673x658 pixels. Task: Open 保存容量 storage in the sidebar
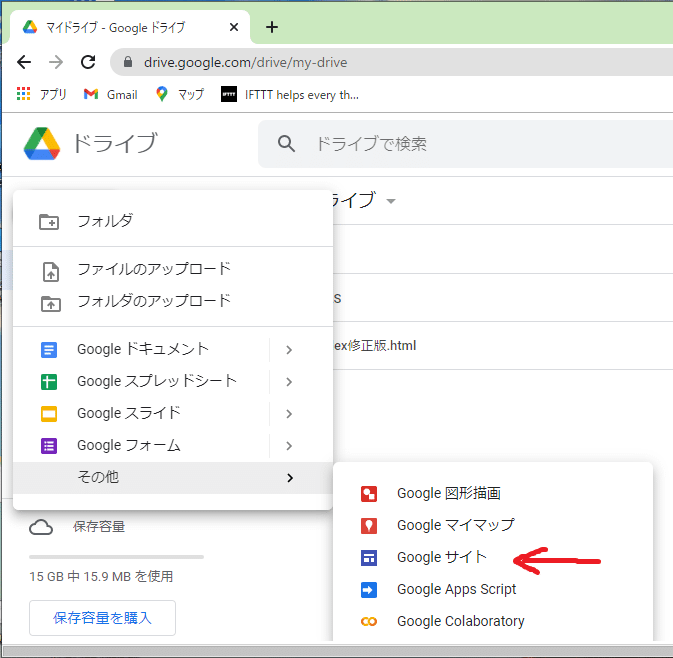pos(99,527)
